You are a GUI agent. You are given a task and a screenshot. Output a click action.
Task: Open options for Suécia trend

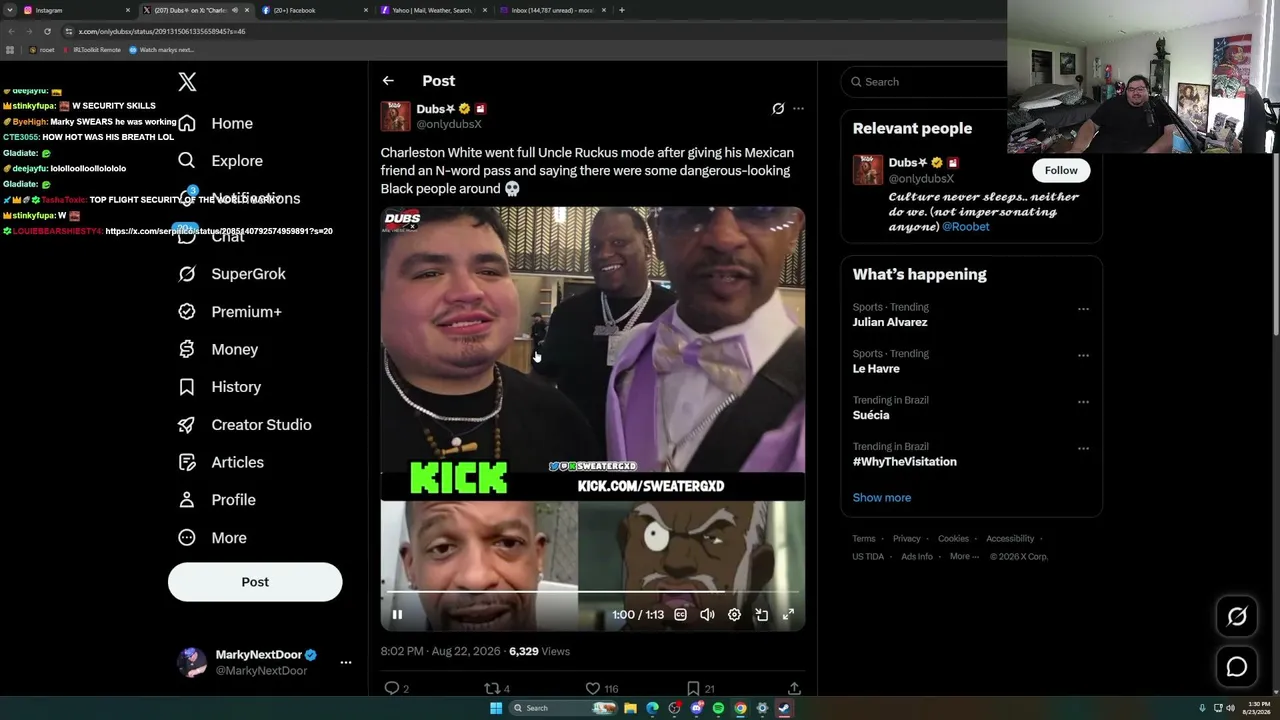coord(1083,402)
